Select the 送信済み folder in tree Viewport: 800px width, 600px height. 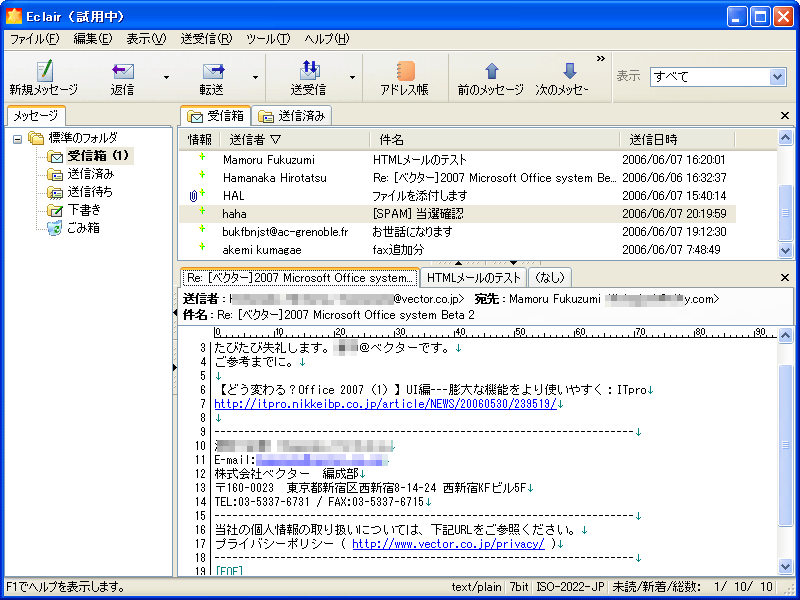click(81, 174)
